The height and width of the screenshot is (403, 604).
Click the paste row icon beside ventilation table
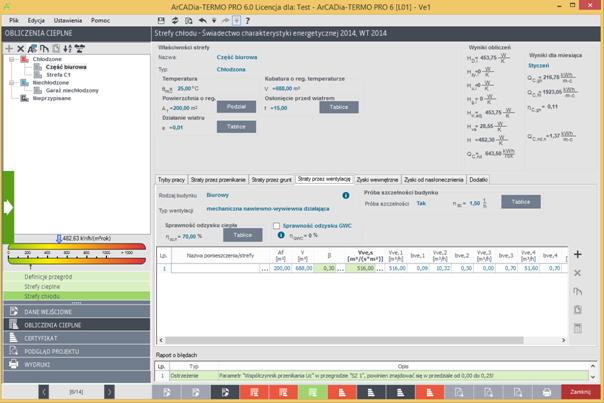(577, 309)
